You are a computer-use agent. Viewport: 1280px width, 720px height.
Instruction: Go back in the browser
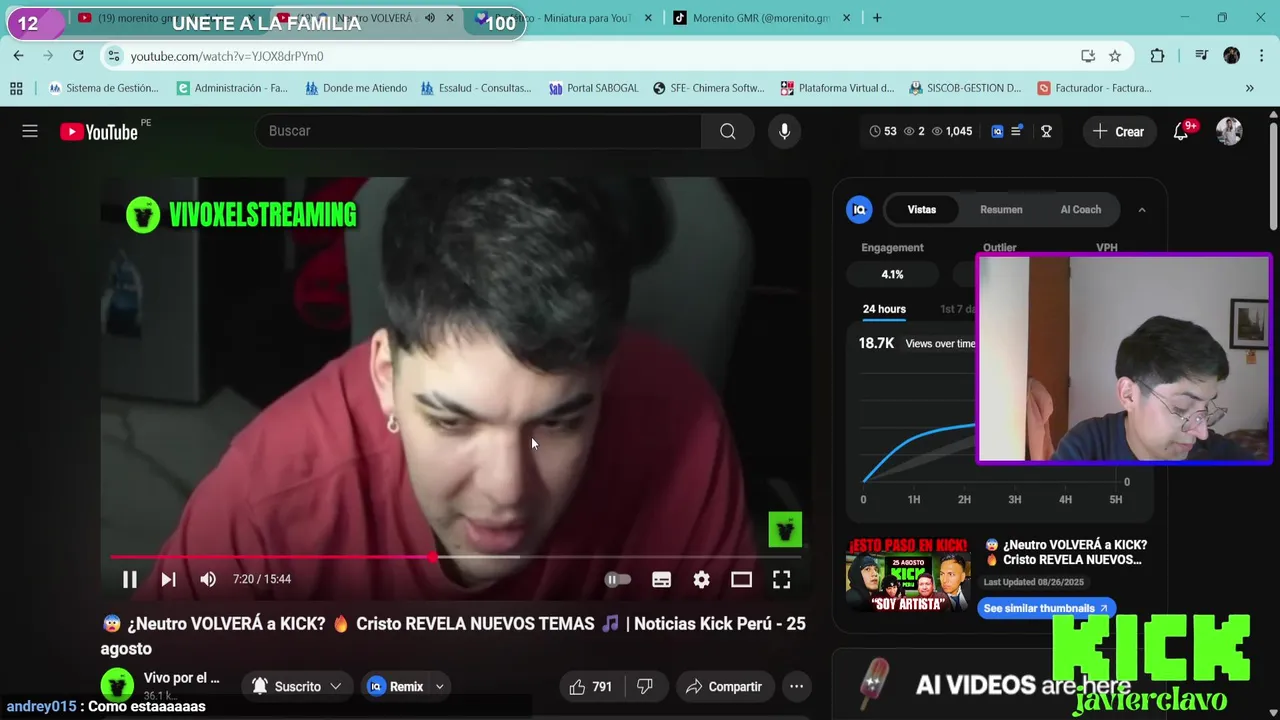18,56
